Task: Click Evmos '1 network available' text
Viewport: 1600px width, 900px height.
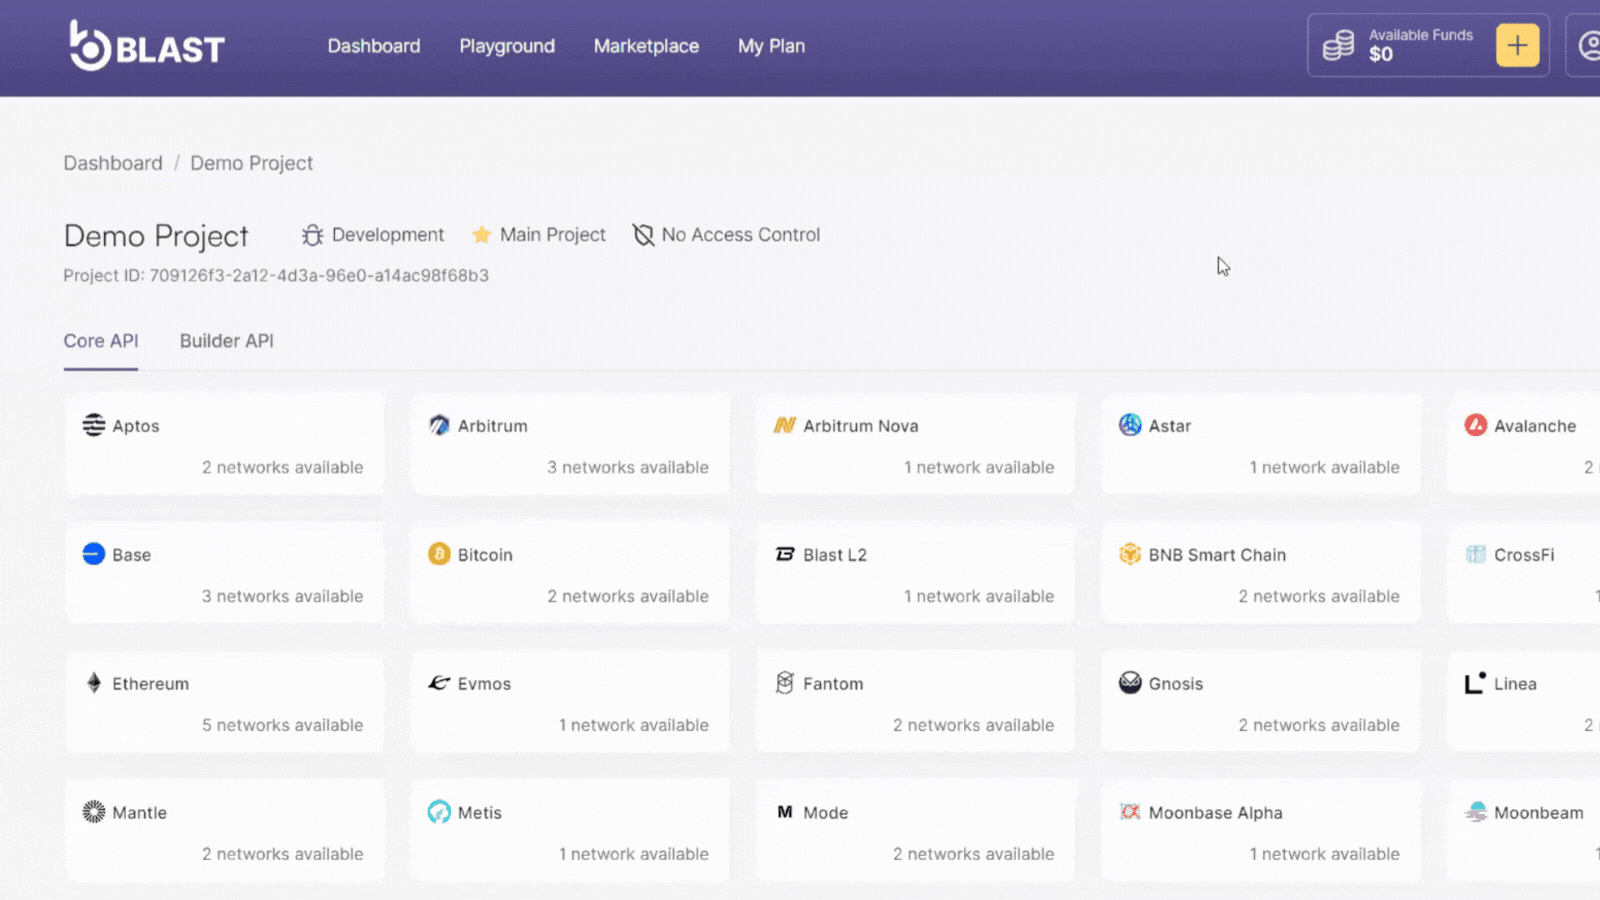Action: click(x=634, y=725)
